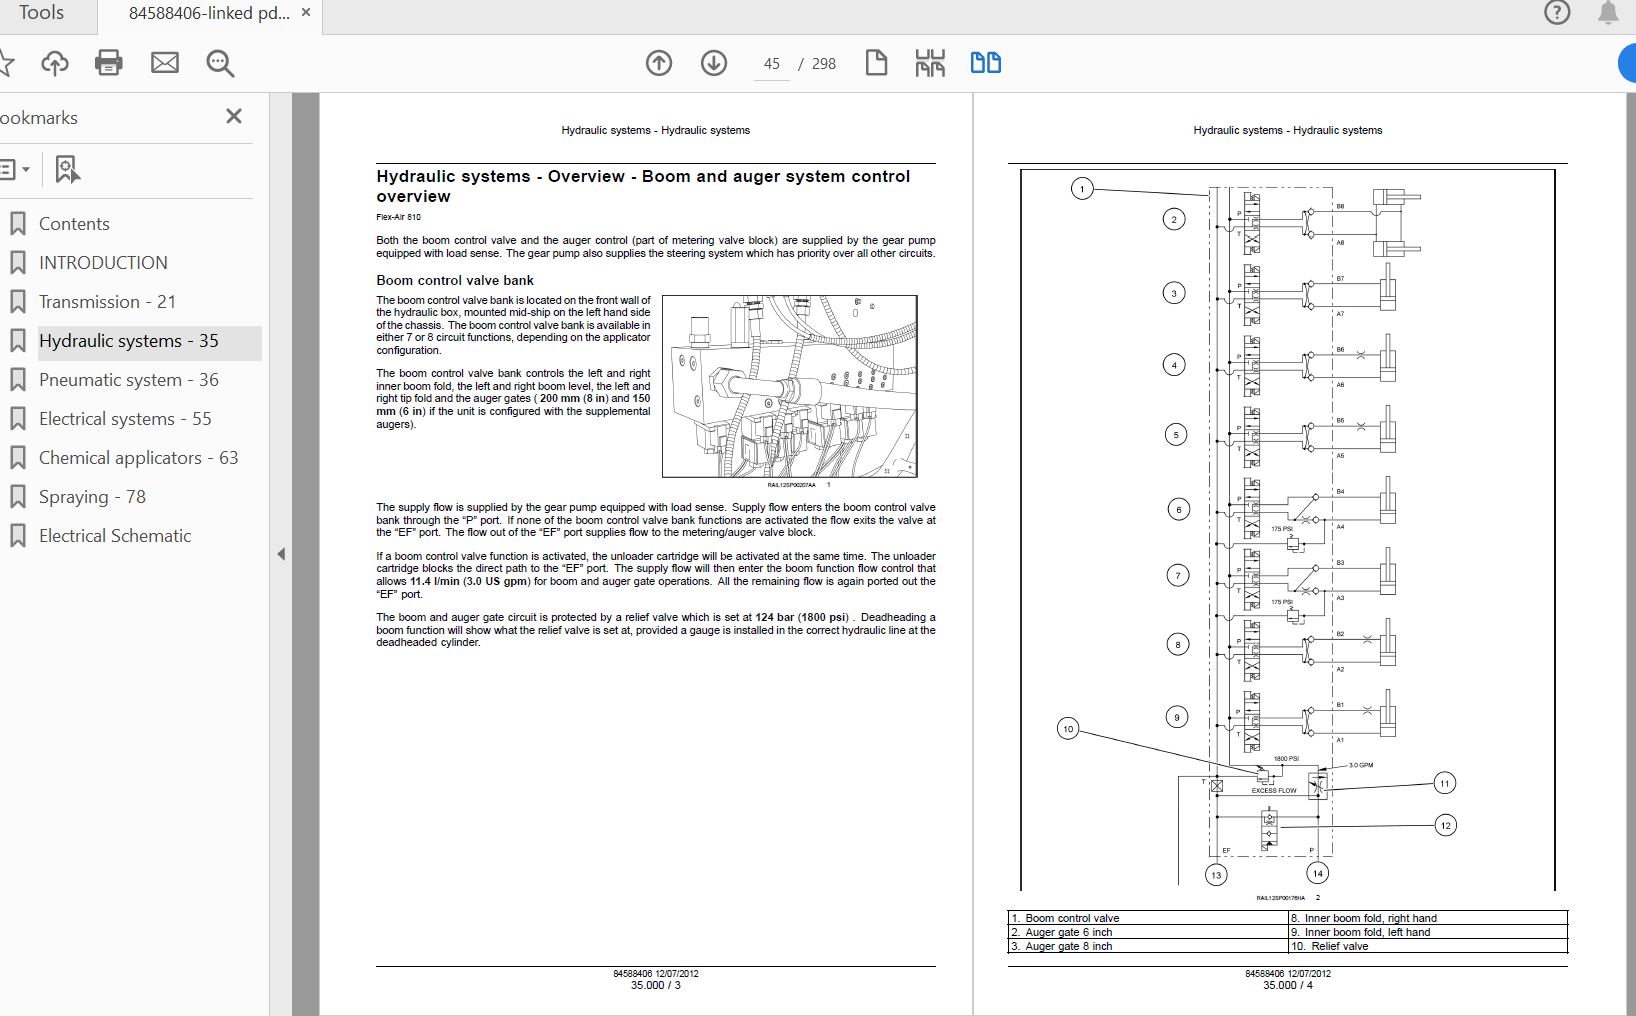Add a new bookmark with bookmark icon
This screenshot has height=1016, width=1636.
tap(67, 170)
